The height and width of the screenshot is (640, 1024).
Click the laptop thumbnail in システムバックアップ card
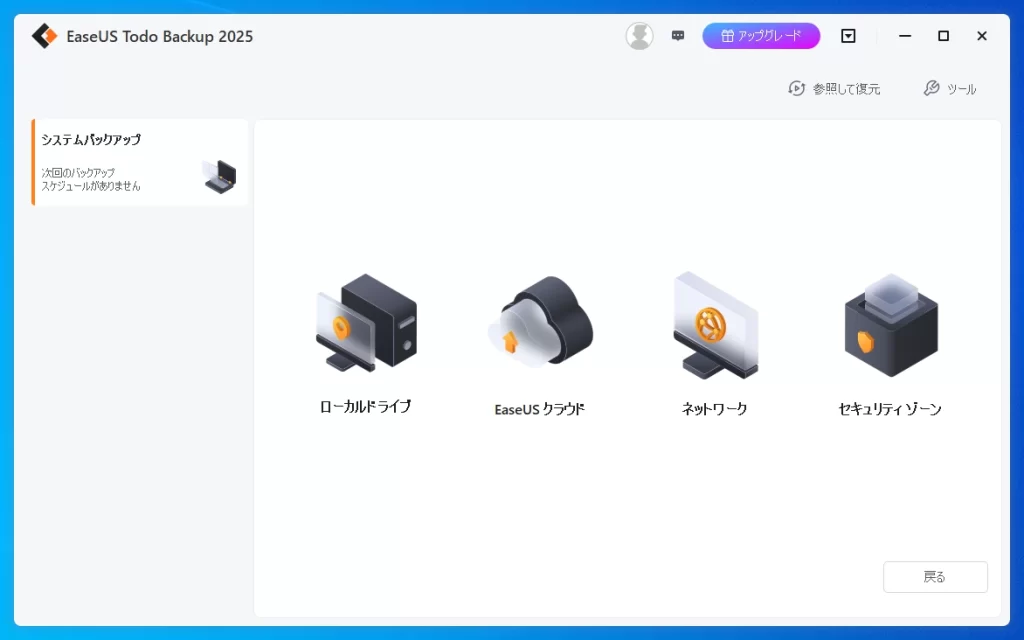219,177
